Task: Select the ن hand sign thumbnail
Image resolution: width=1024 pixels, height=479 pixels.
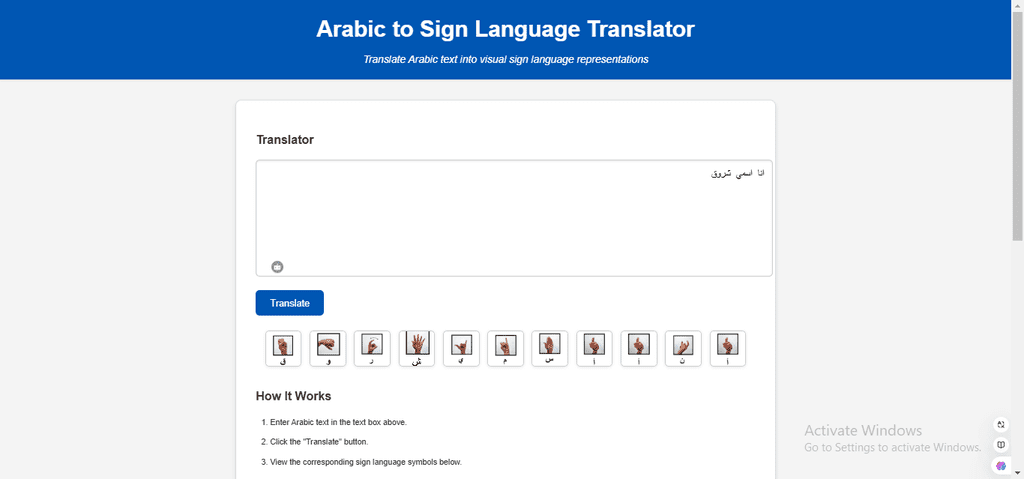Action: coord(683,348)
